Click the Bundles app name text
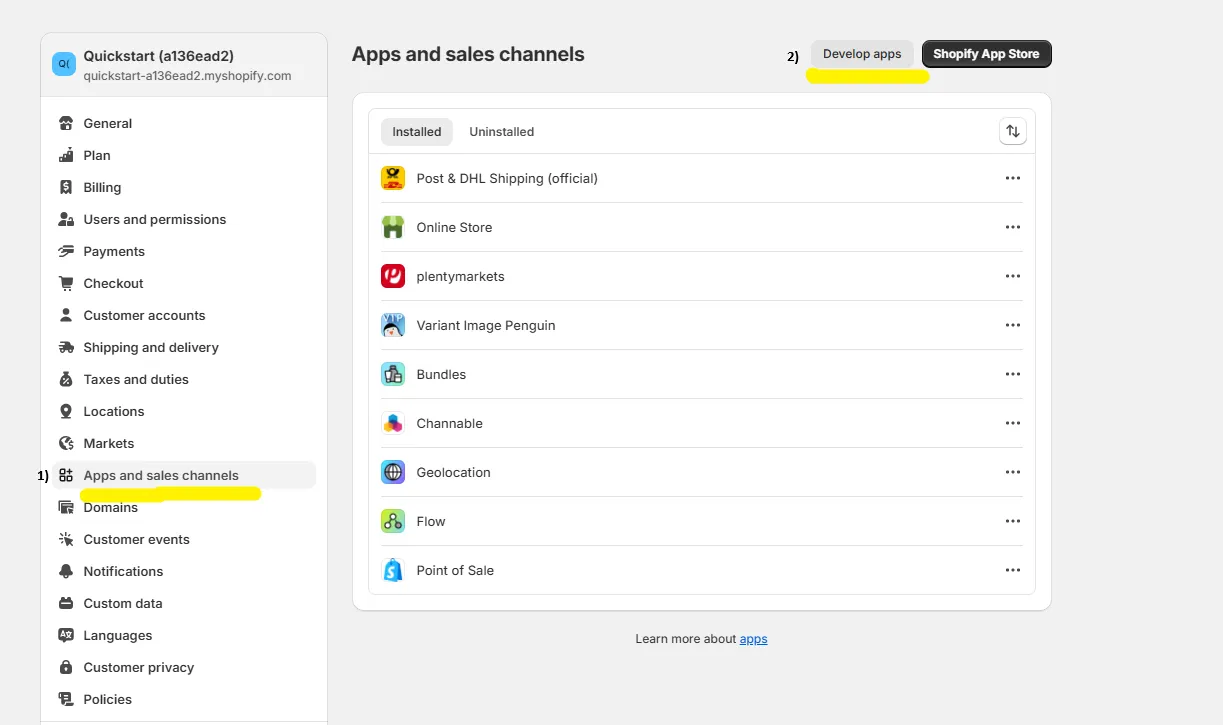The image size is (1223, 725). pyautogui.click(x=441, y=374)
